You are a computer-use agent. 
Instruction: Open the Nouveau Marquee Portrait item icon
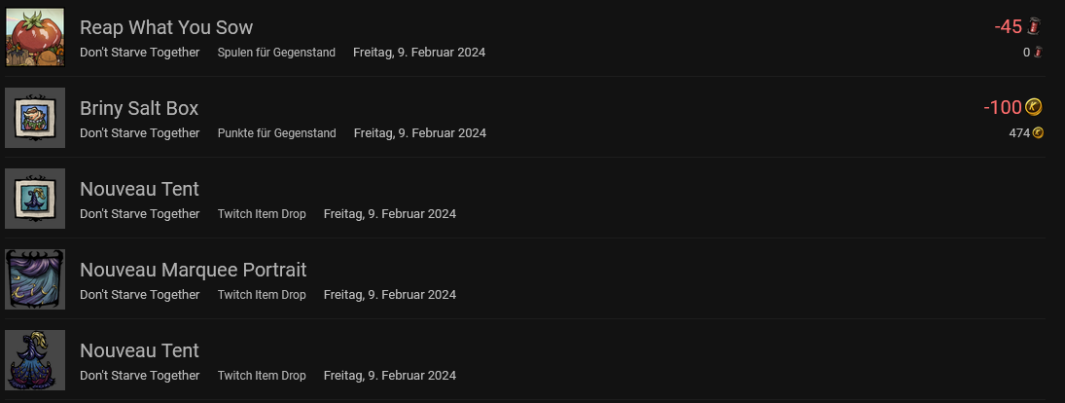35,279
